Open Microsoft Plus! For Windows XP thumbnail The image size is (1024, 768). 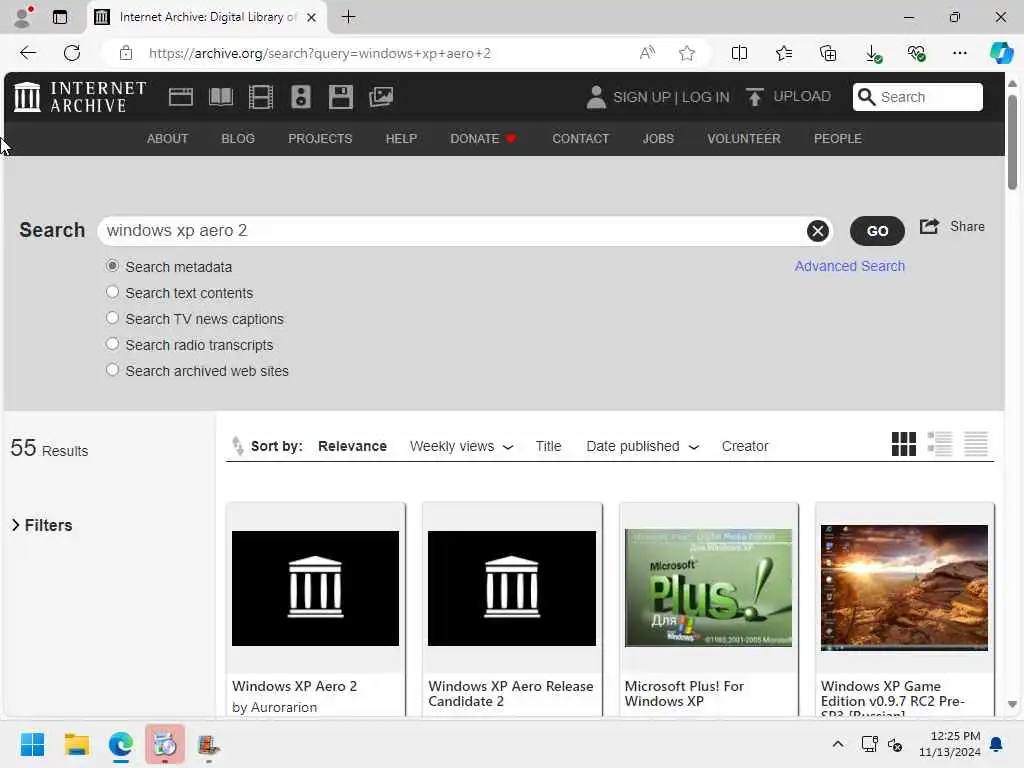coord(708,587)
